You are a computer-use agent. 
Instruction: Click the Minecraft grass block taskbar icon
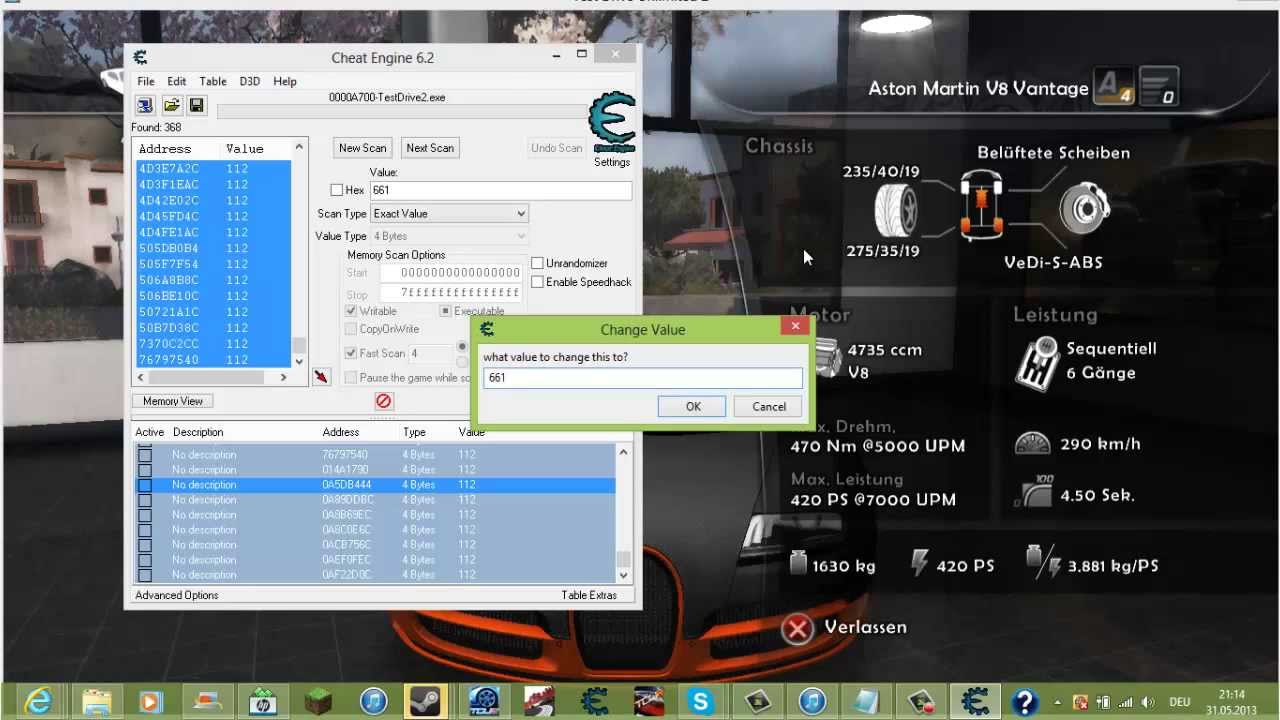pyautogui.click(x=319, y=701)
